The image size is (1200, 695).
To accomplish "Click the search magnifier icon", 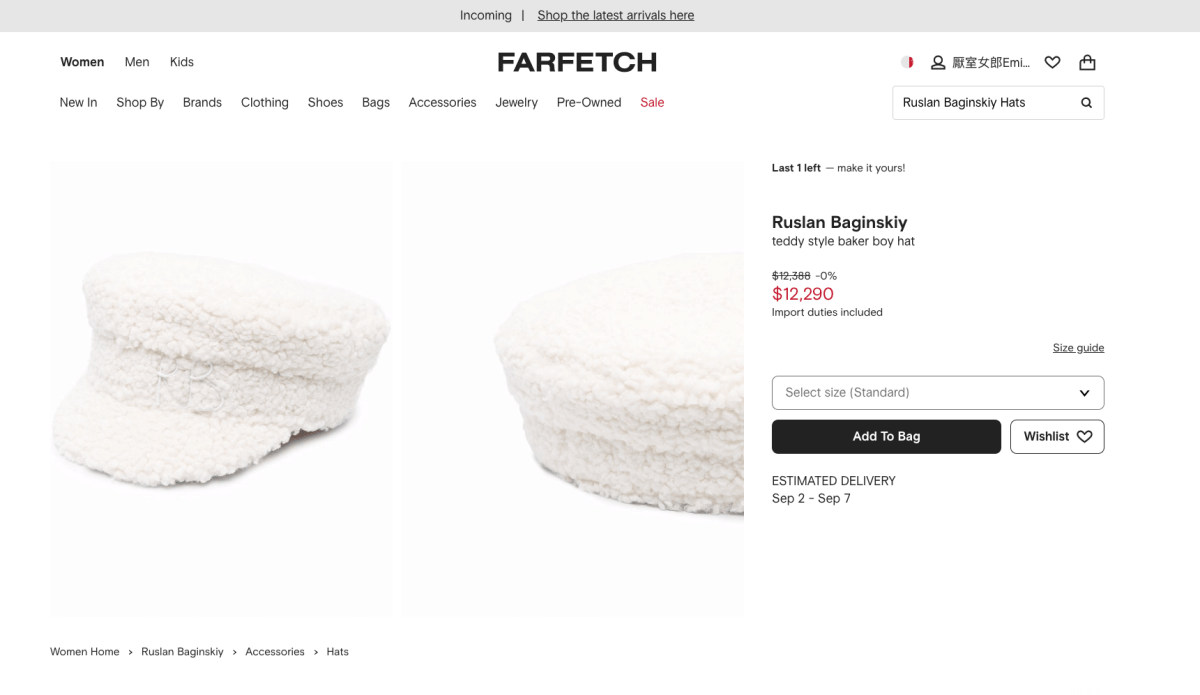I will pos(1086,103).
